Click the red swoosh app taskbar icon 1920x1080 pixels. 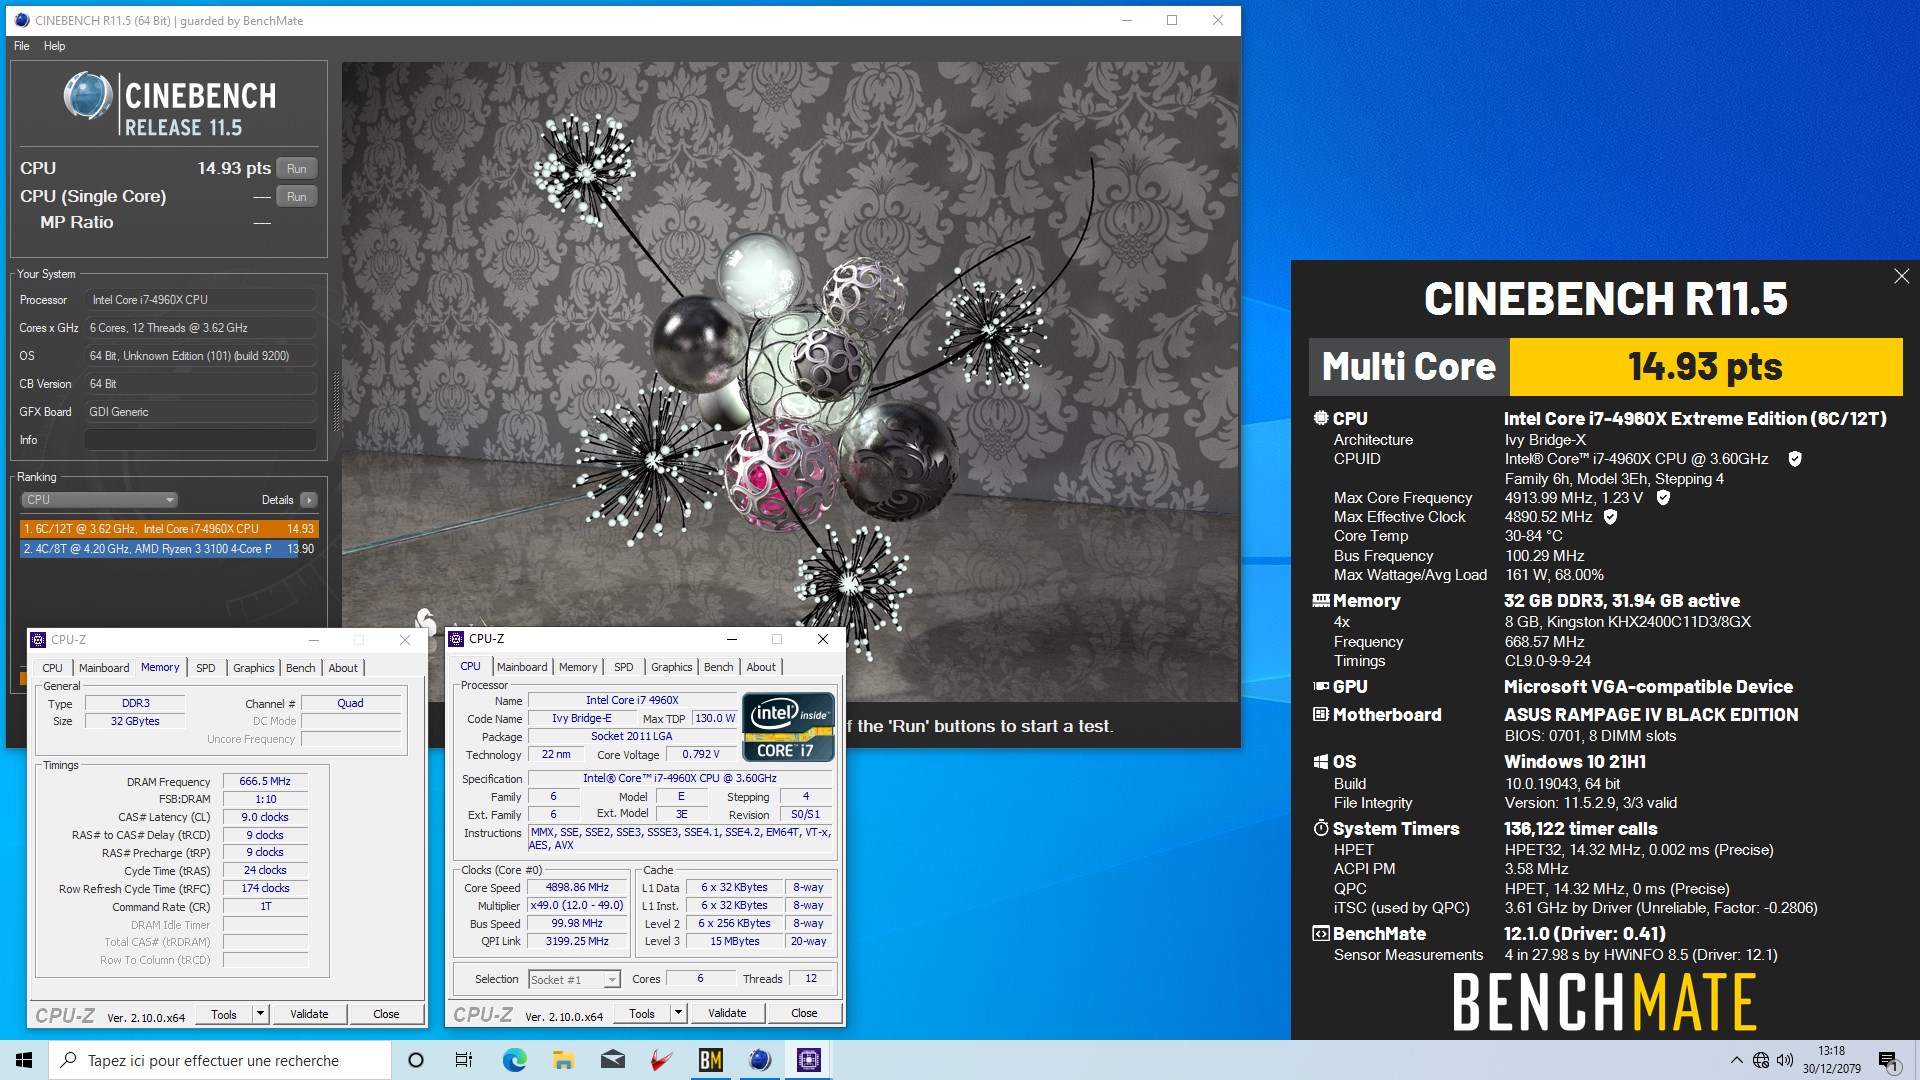pos(661,1060)
